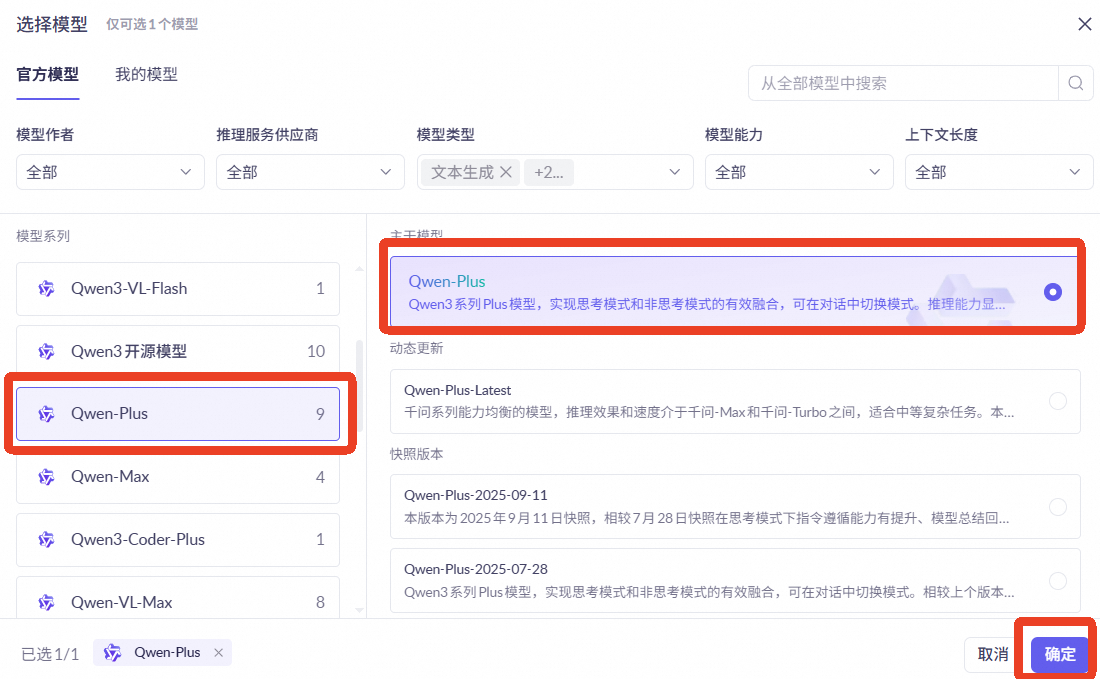Select the Qwen-Plus-2025-09-11 snapshot radio
The width and height of the screenshot is (1100, 679).
click(x=1057, y=506)
